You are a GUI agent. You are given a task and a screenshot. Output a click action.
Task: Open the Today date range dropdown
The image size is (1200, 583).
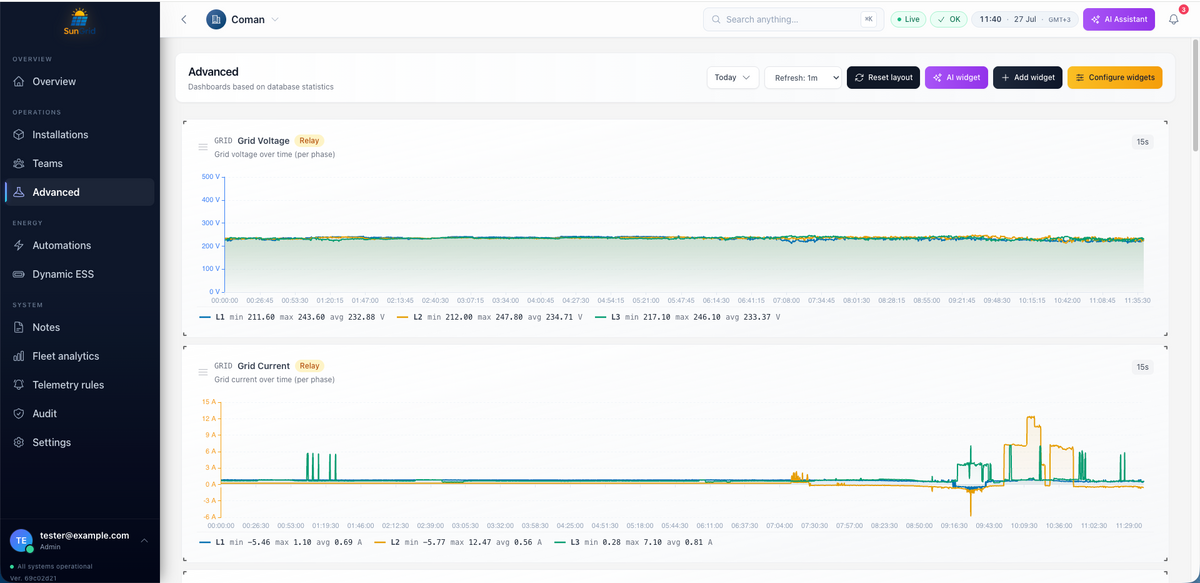pyautogui.click(x=733, y=77)
